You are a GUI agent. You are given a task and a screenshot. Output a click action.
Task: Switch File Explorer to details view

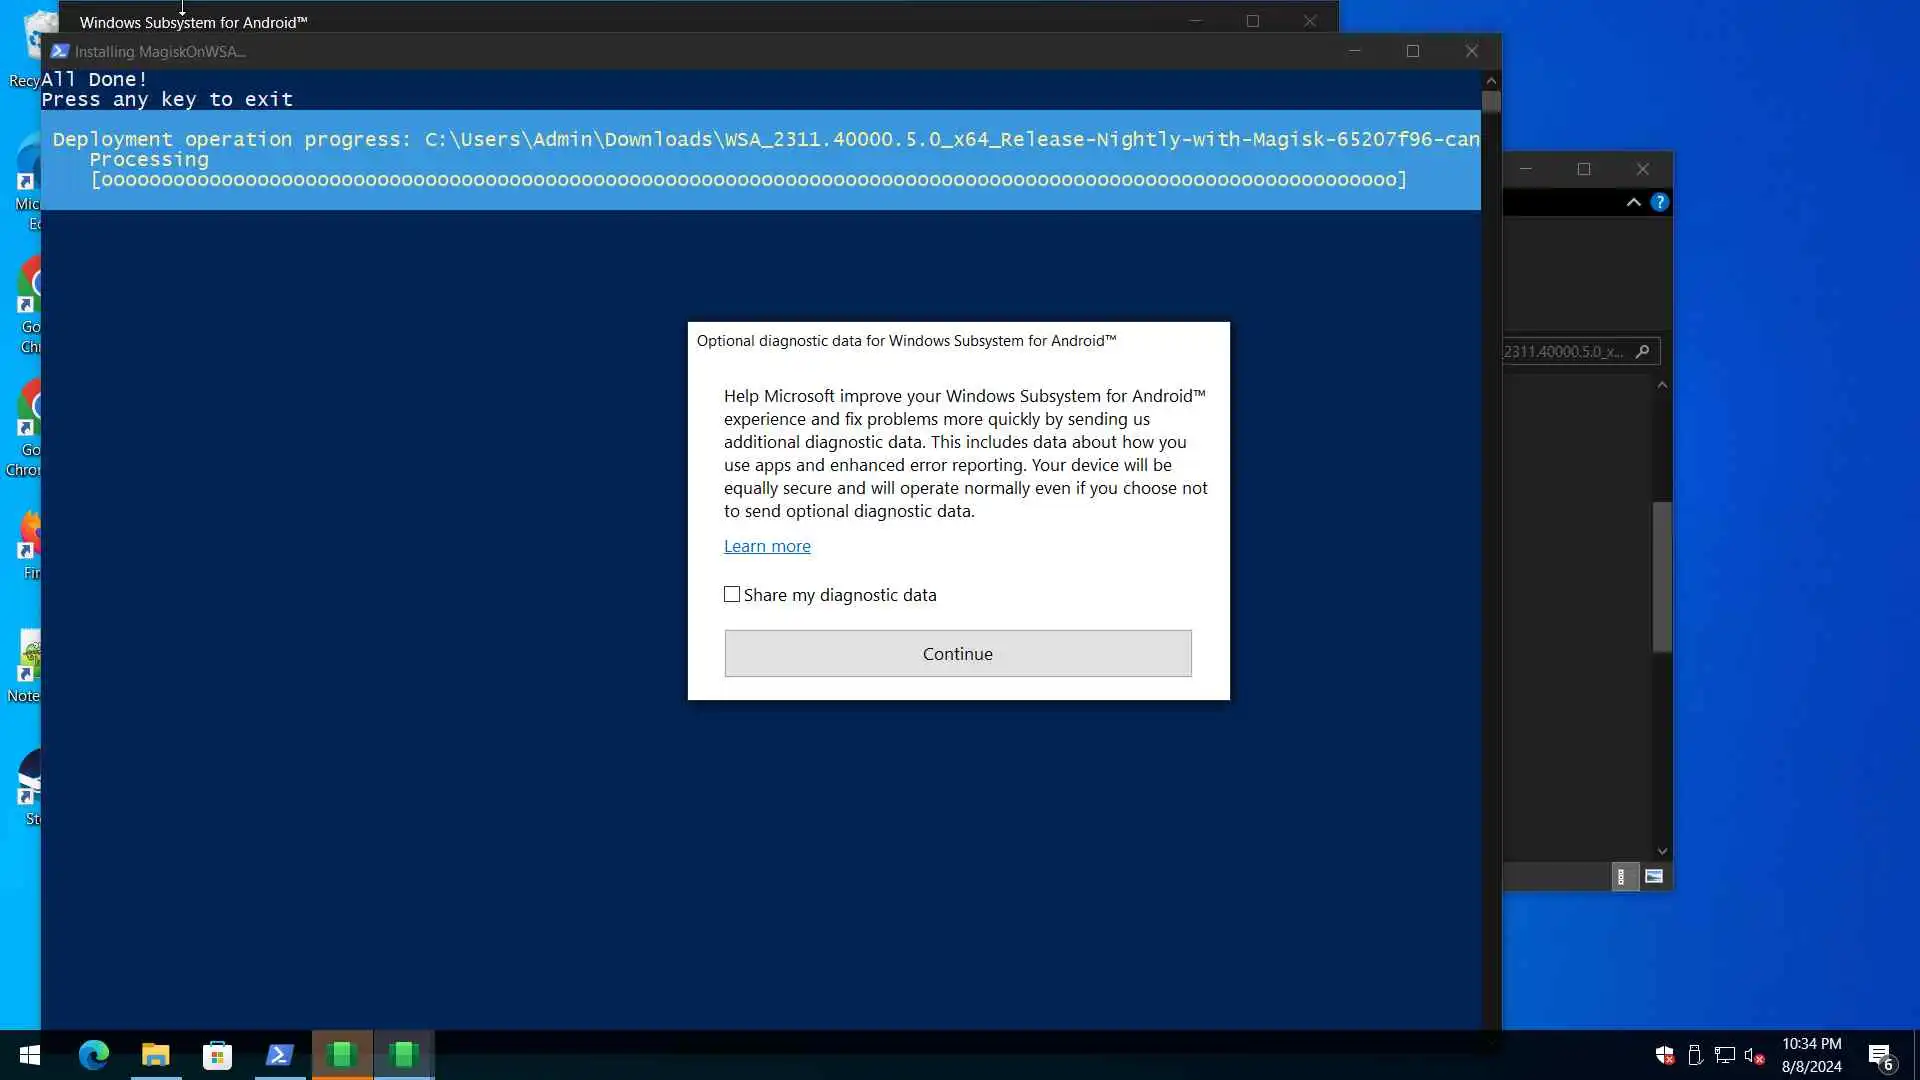coord(1621,877)
